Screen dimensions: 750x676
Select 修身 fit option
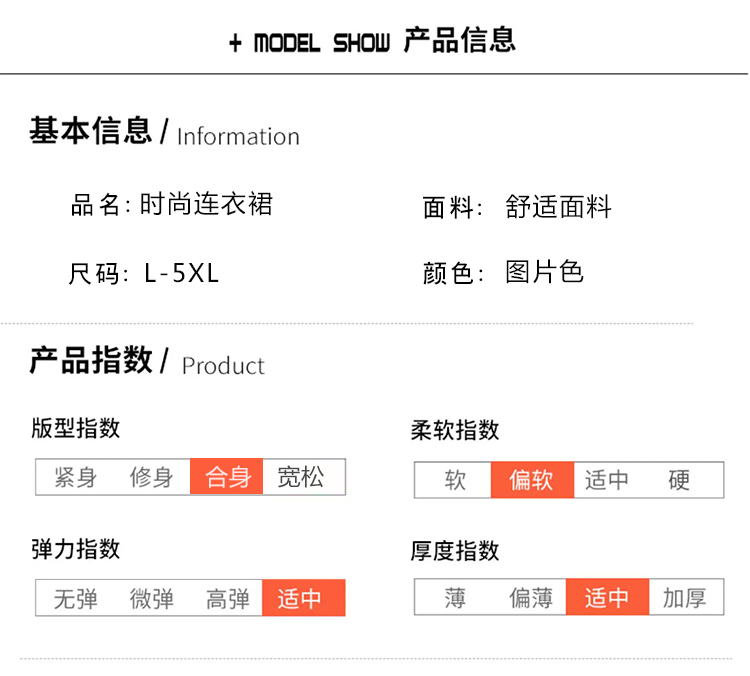151,477
